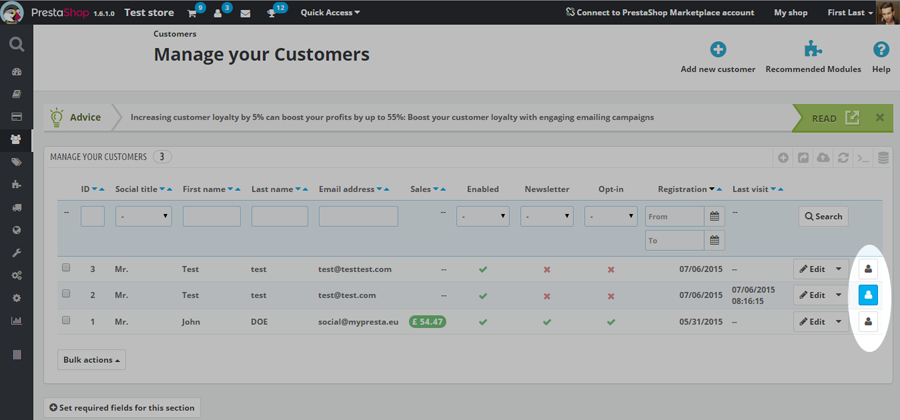Open the envelope messages icon in header
Viewport: 900px width, 420px height.
pyautogui.click(x=245, y=13)
